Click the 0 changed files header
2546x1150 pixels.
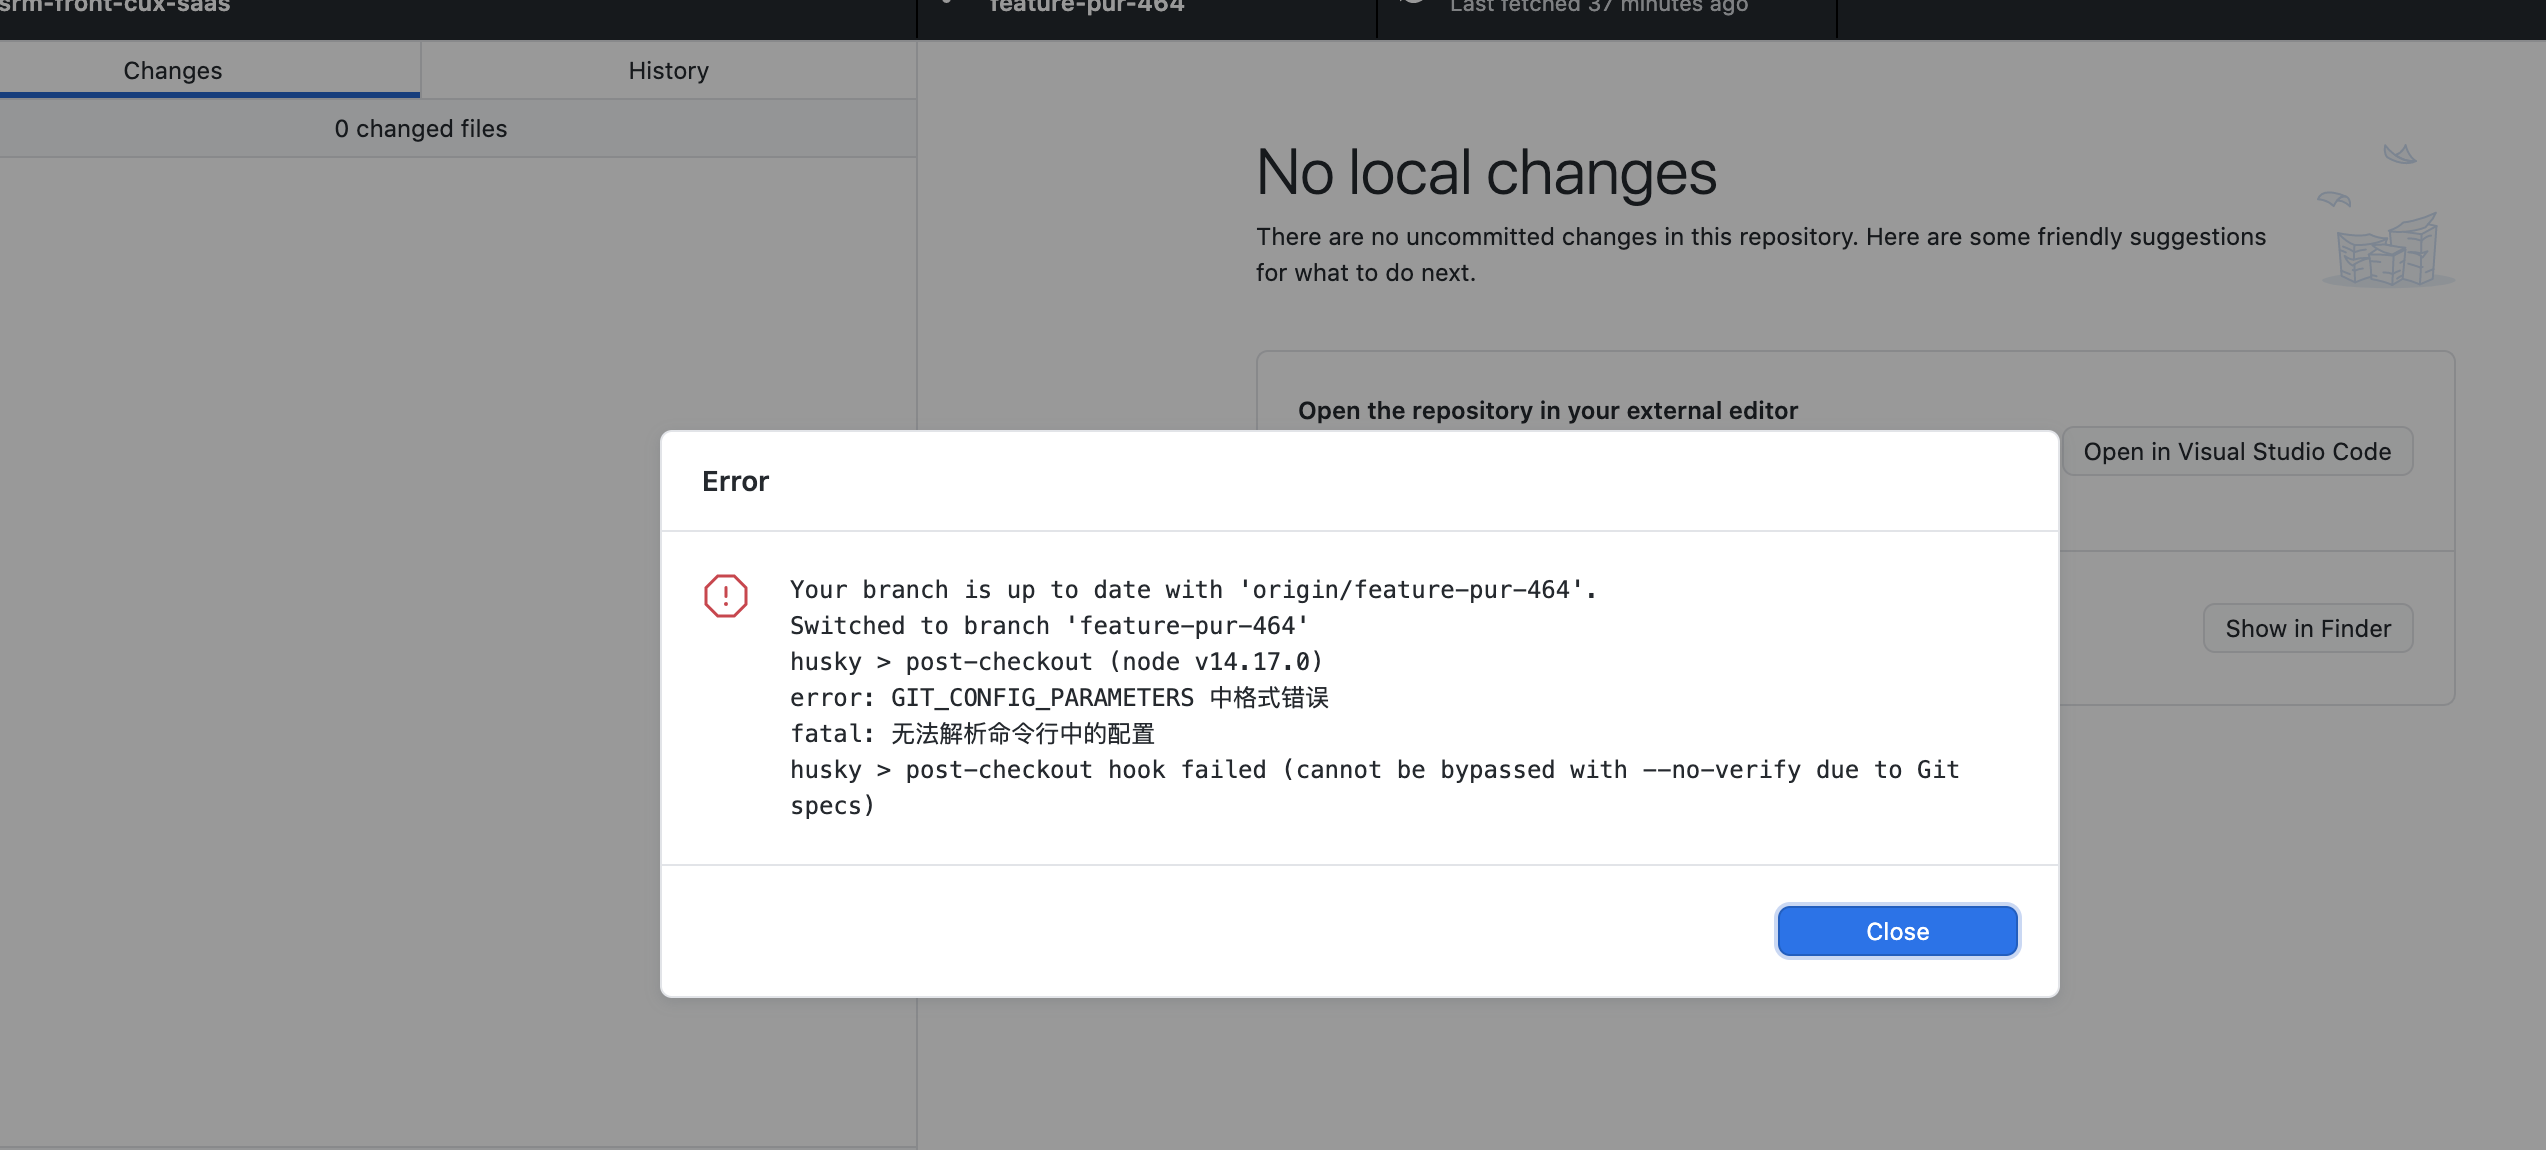coord(420,129)
